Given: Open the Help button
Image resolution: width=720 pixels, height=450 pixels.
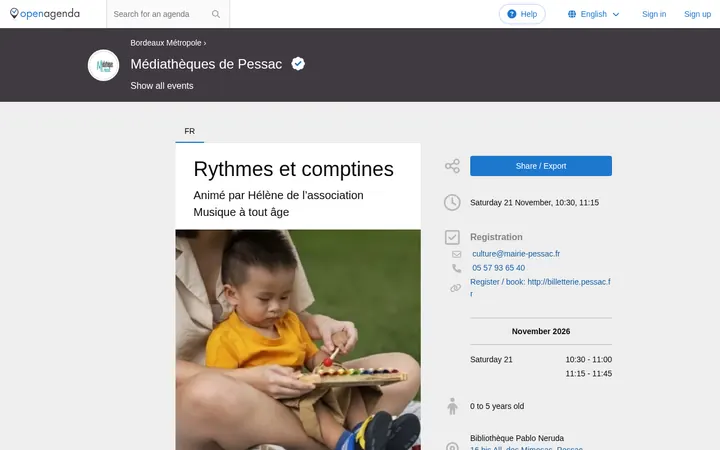Looking at the screenshot, I should (522, 14).
